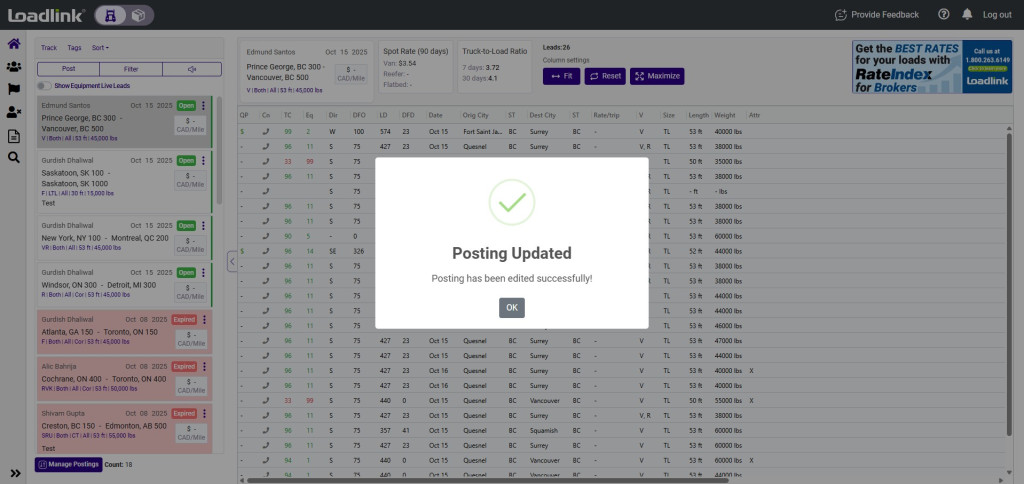Screen dimensions: 1024x484
Task: Toggle the Show Equipment Live Leads switch
Action: click(x=44, y=86)
